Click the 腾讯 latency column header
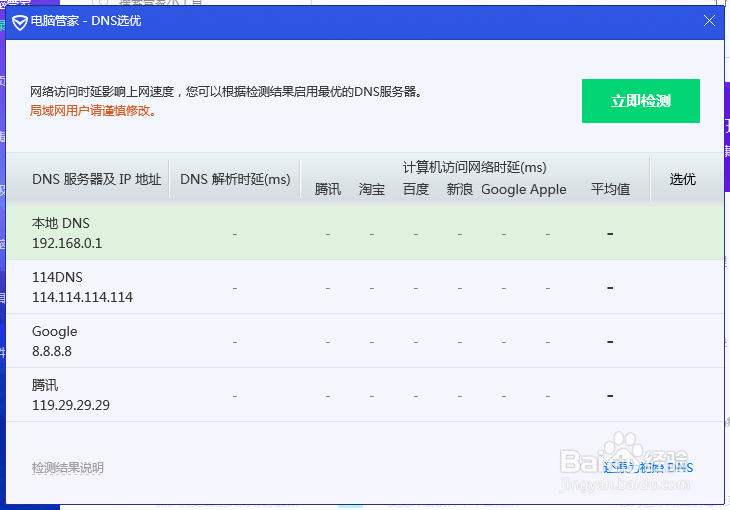The width and height of the screenshot is (730, 510). tap(328, 190)
